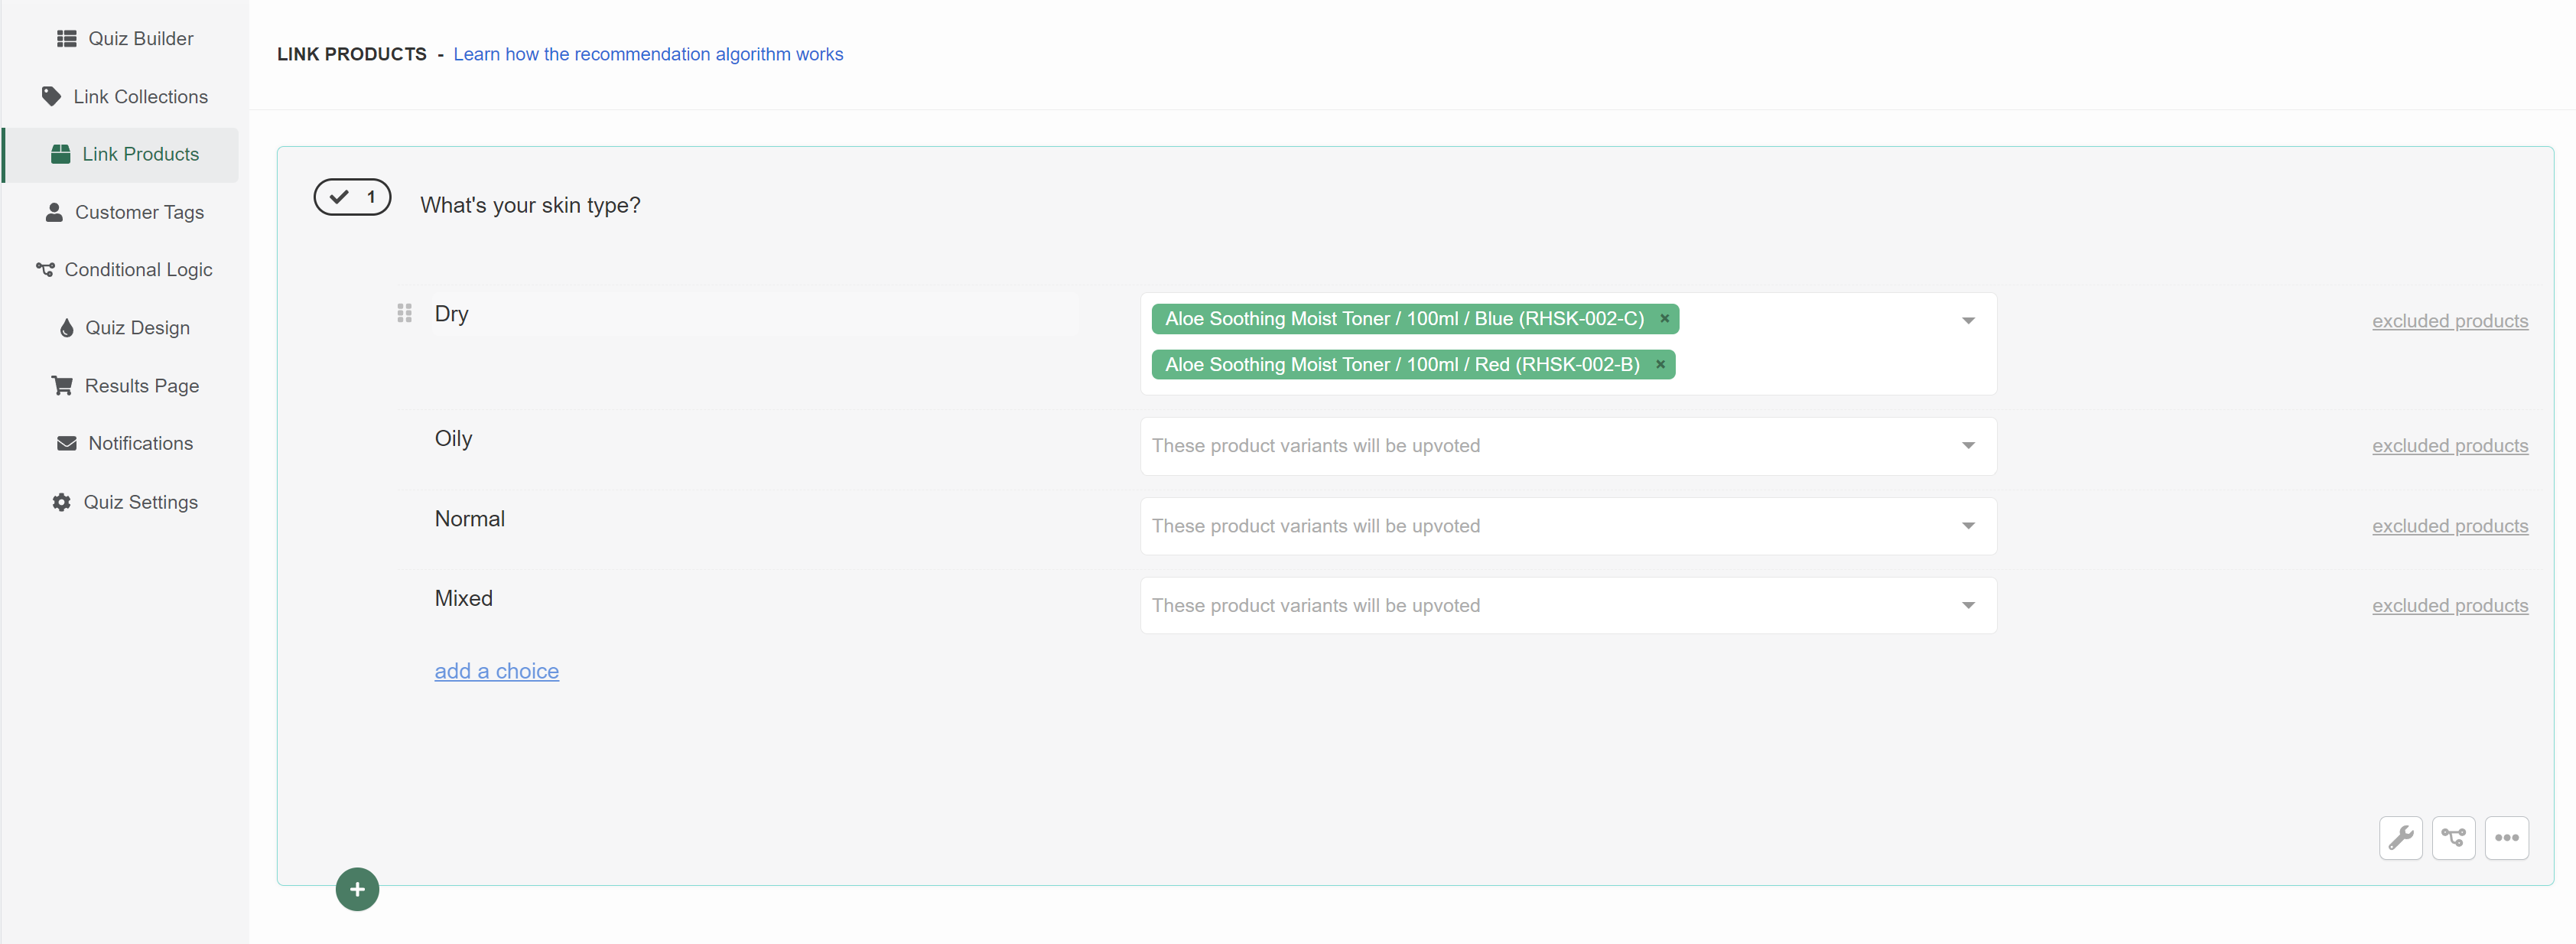2576x944 pixels.
Task: Expand the Normal product variants dropdown arrow
Action: click(1967, 525)
